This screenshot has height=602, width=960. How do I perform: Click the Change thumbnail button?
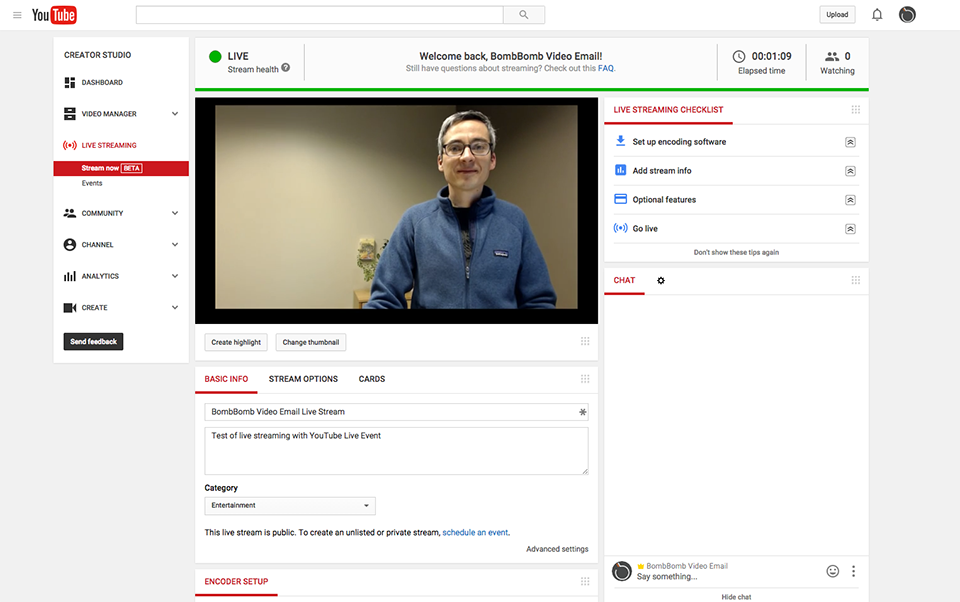coord(310,342)
